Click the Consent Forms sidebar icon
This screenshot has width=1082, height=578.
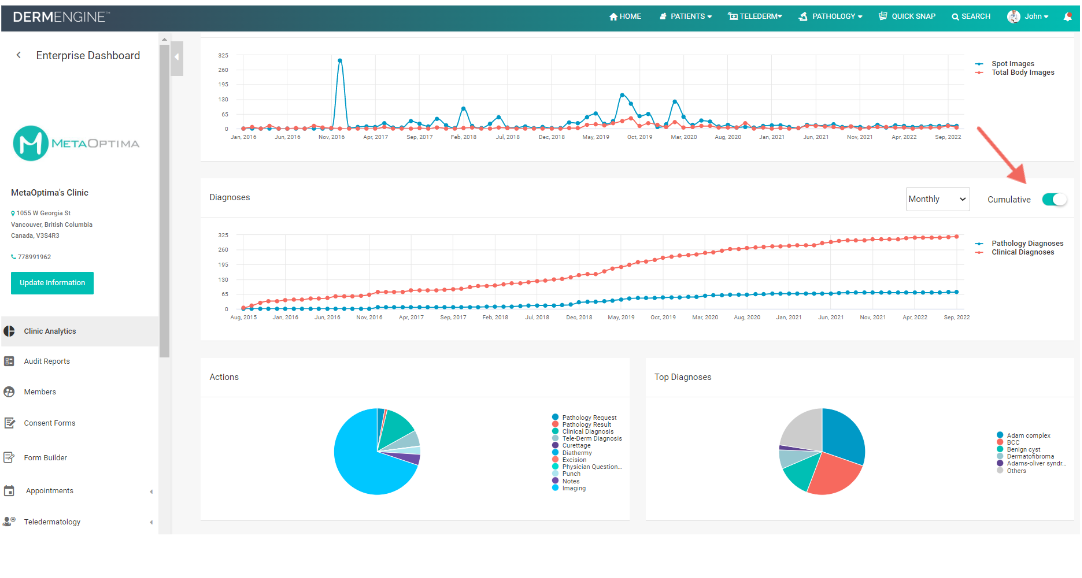click(x=9, y=423)
